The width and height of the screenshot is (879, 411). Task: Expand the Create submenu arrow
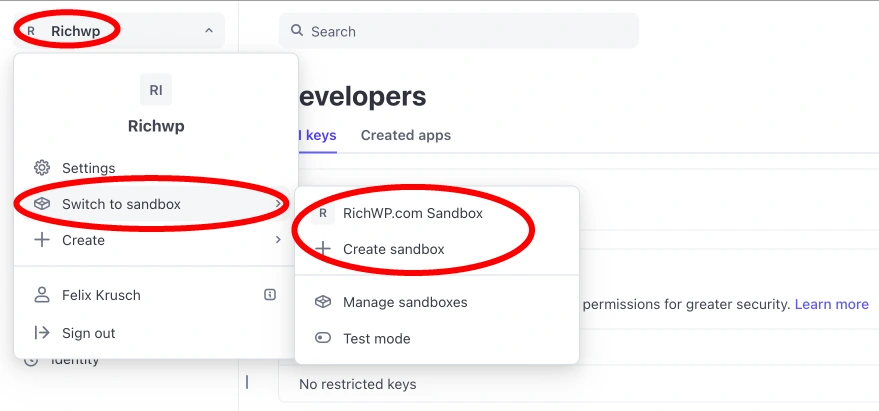pyautogui.click(x=277, y=240)
